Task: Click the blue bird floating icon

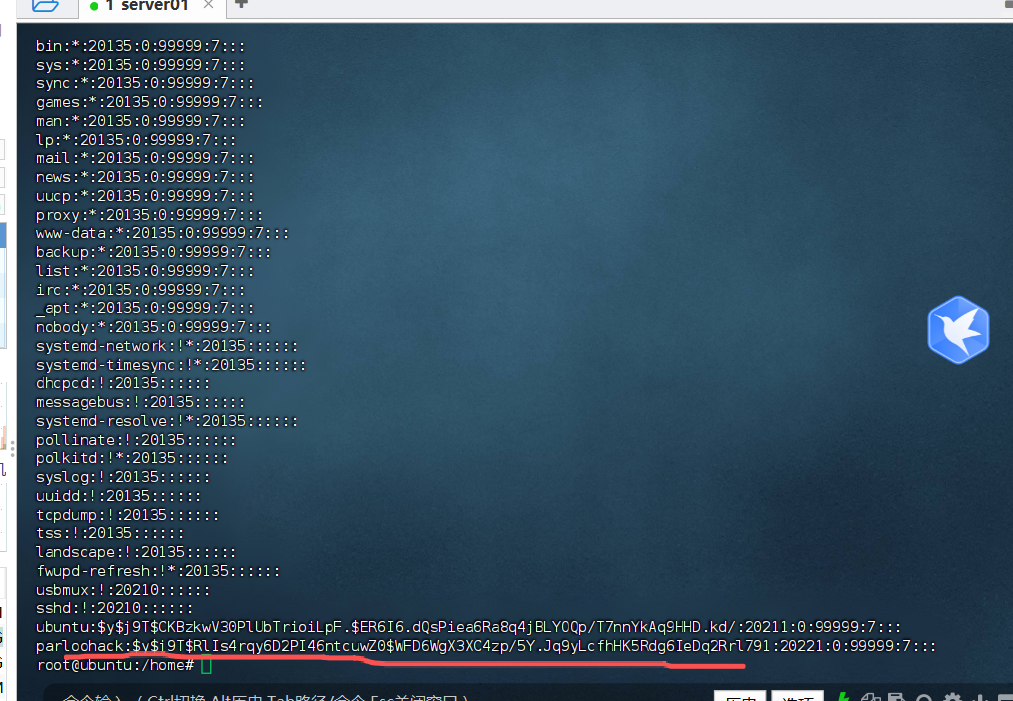Action: coord(957,329)
